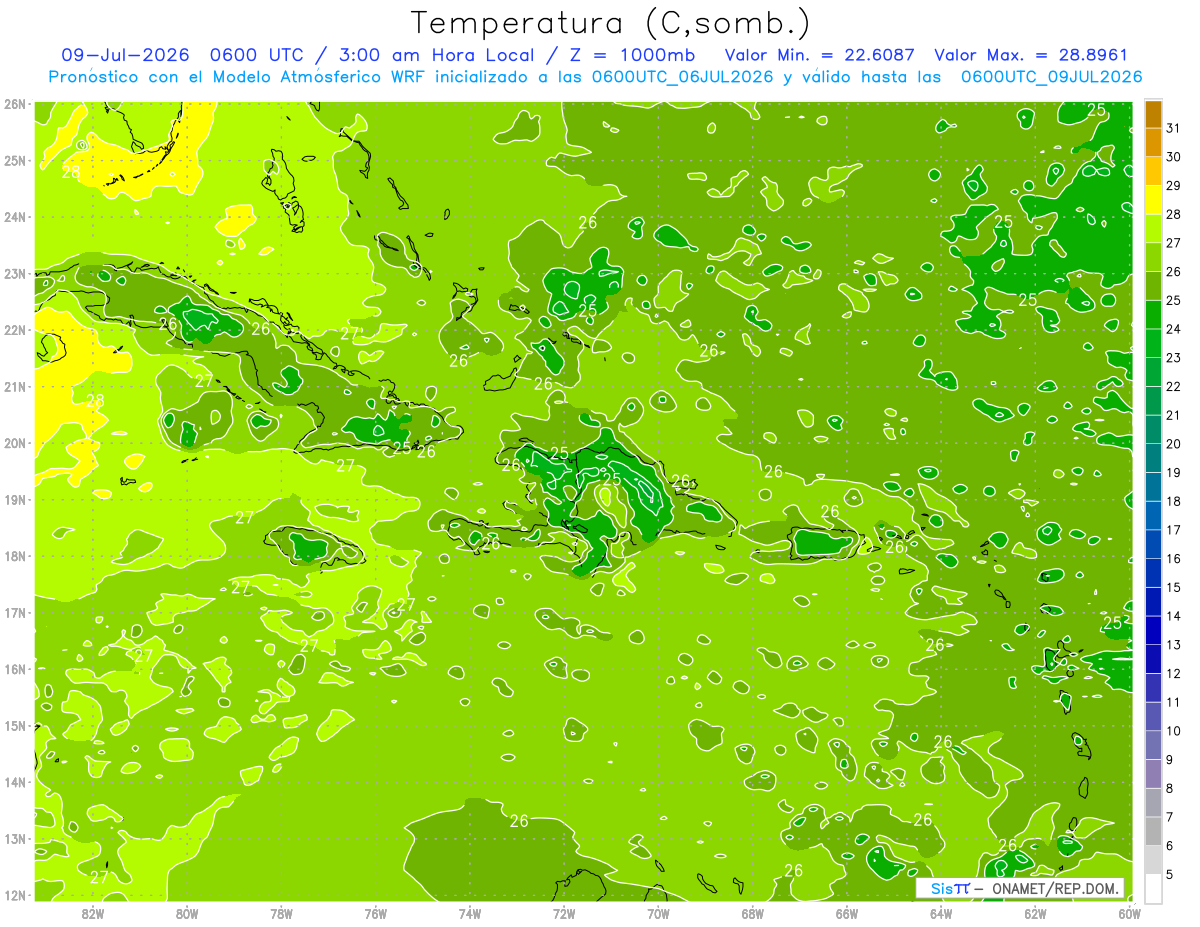Click the yellow colorbar swatch between 28 and 29
This screenshot has height=927, width=1200.
[1153, 200]
